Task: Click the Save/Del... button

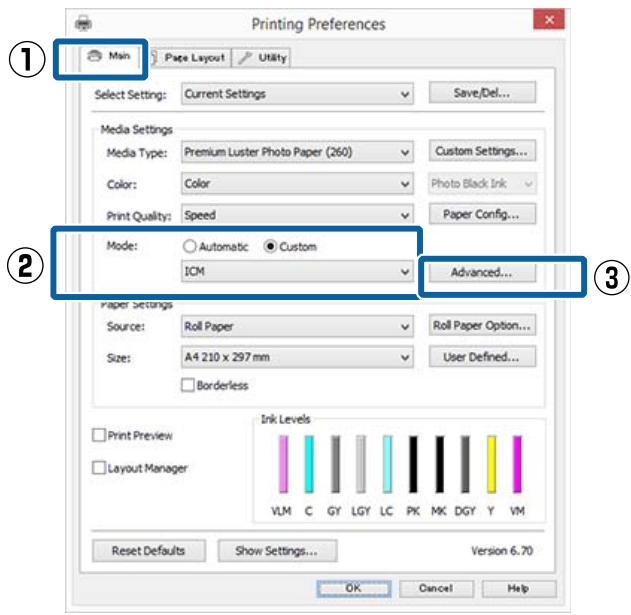Action: pos(482,93)
